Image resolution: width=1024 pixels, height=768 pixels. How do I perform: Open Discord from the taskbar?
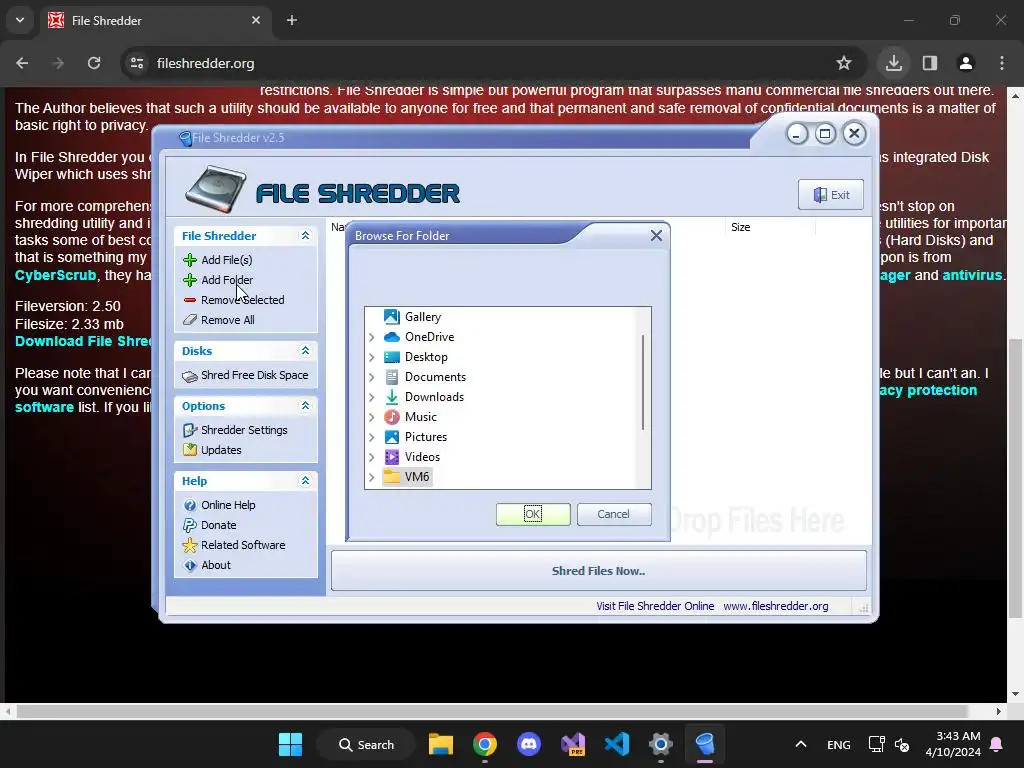click(x=529, y=744)
